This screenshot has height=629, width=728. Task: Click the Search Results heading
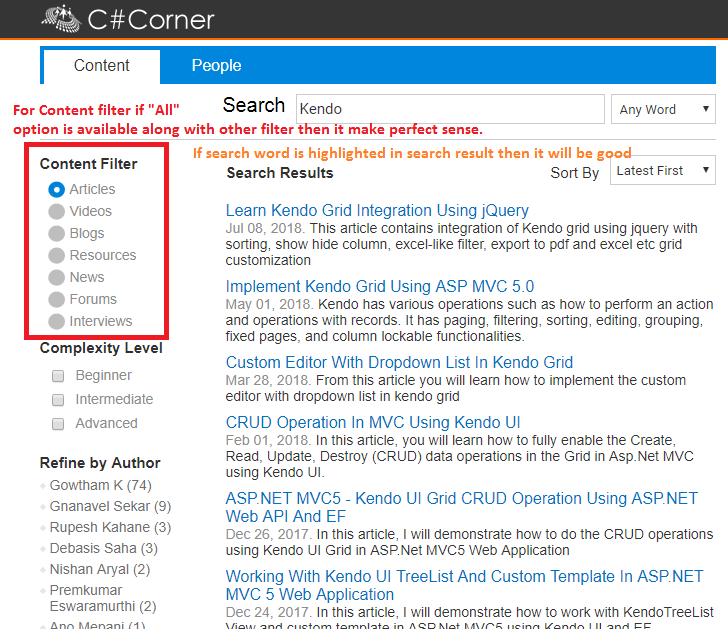click(x=280, y=173)
